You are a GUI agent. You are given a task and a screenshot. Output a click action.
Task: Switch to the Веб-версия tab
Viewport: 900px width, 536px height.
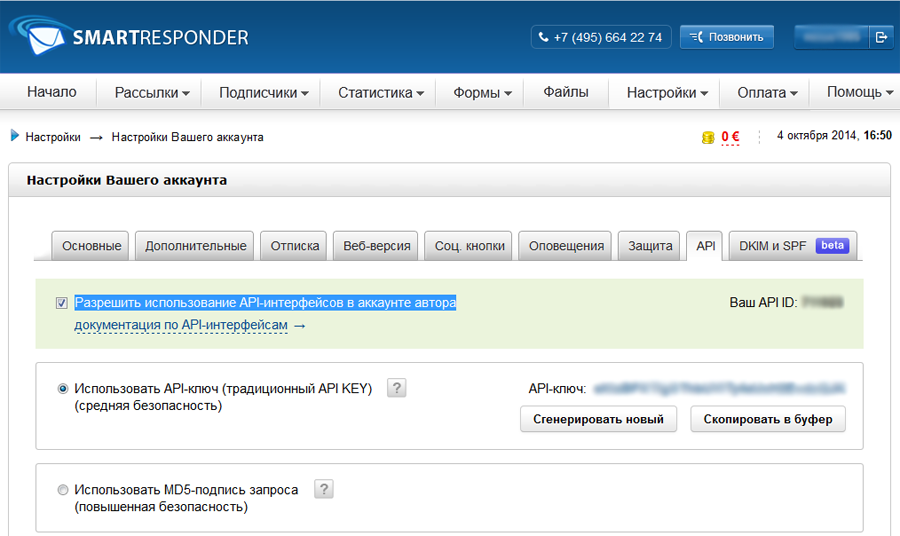pyautogui.click(x=377, y=246)
